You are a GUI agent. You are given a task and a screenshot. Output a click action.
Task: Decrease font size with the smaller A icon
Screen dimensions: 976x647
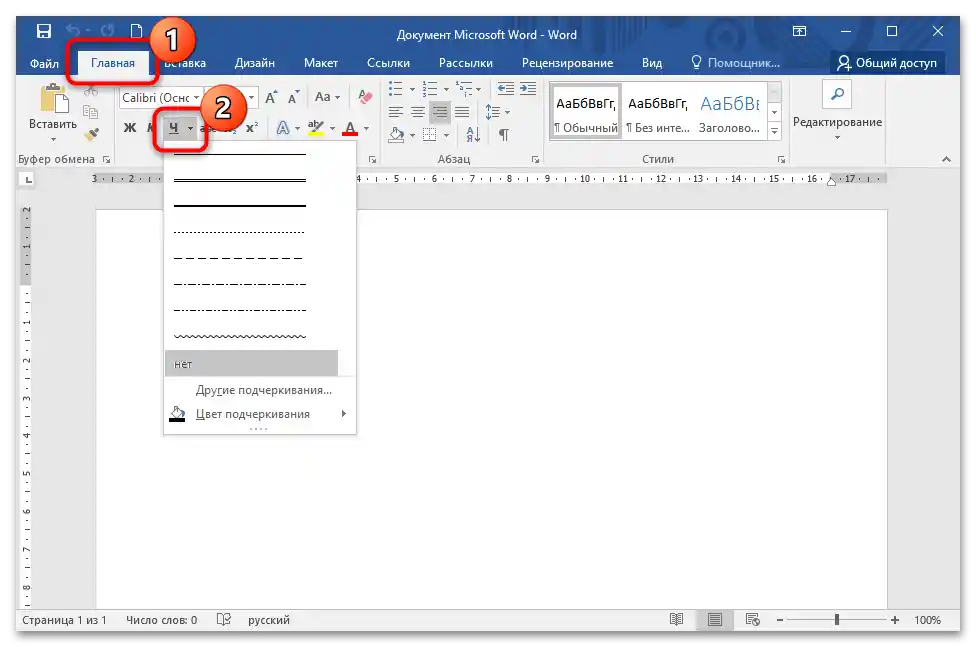[293, 98]
